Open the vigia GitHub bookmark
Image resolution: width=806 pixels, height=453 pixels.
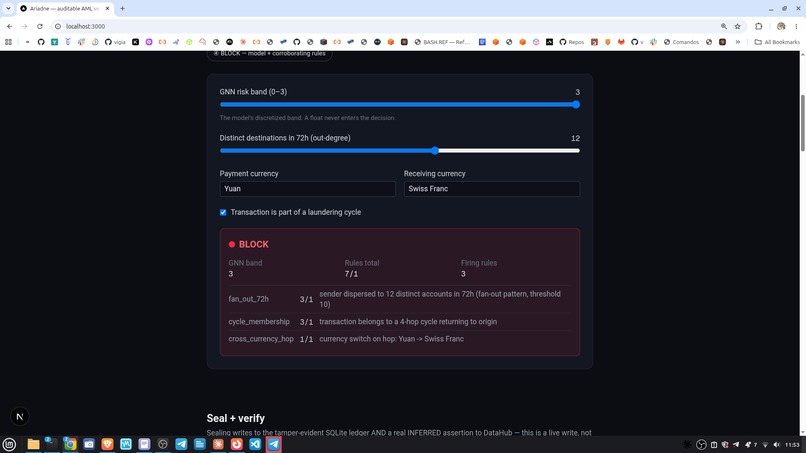point(115,42)
